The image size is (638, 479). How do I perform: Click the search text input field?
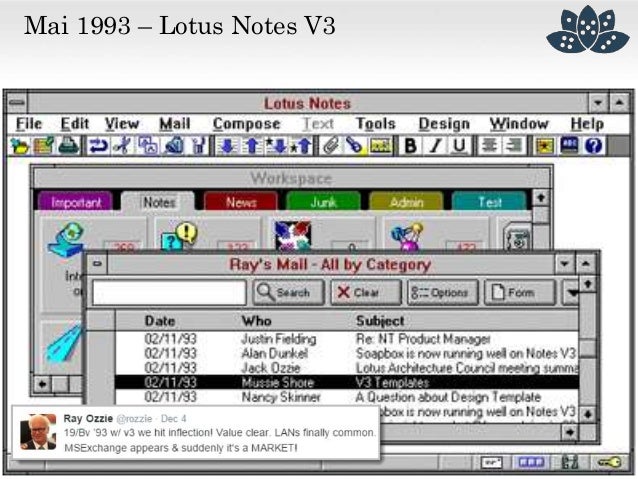point(169,292)
